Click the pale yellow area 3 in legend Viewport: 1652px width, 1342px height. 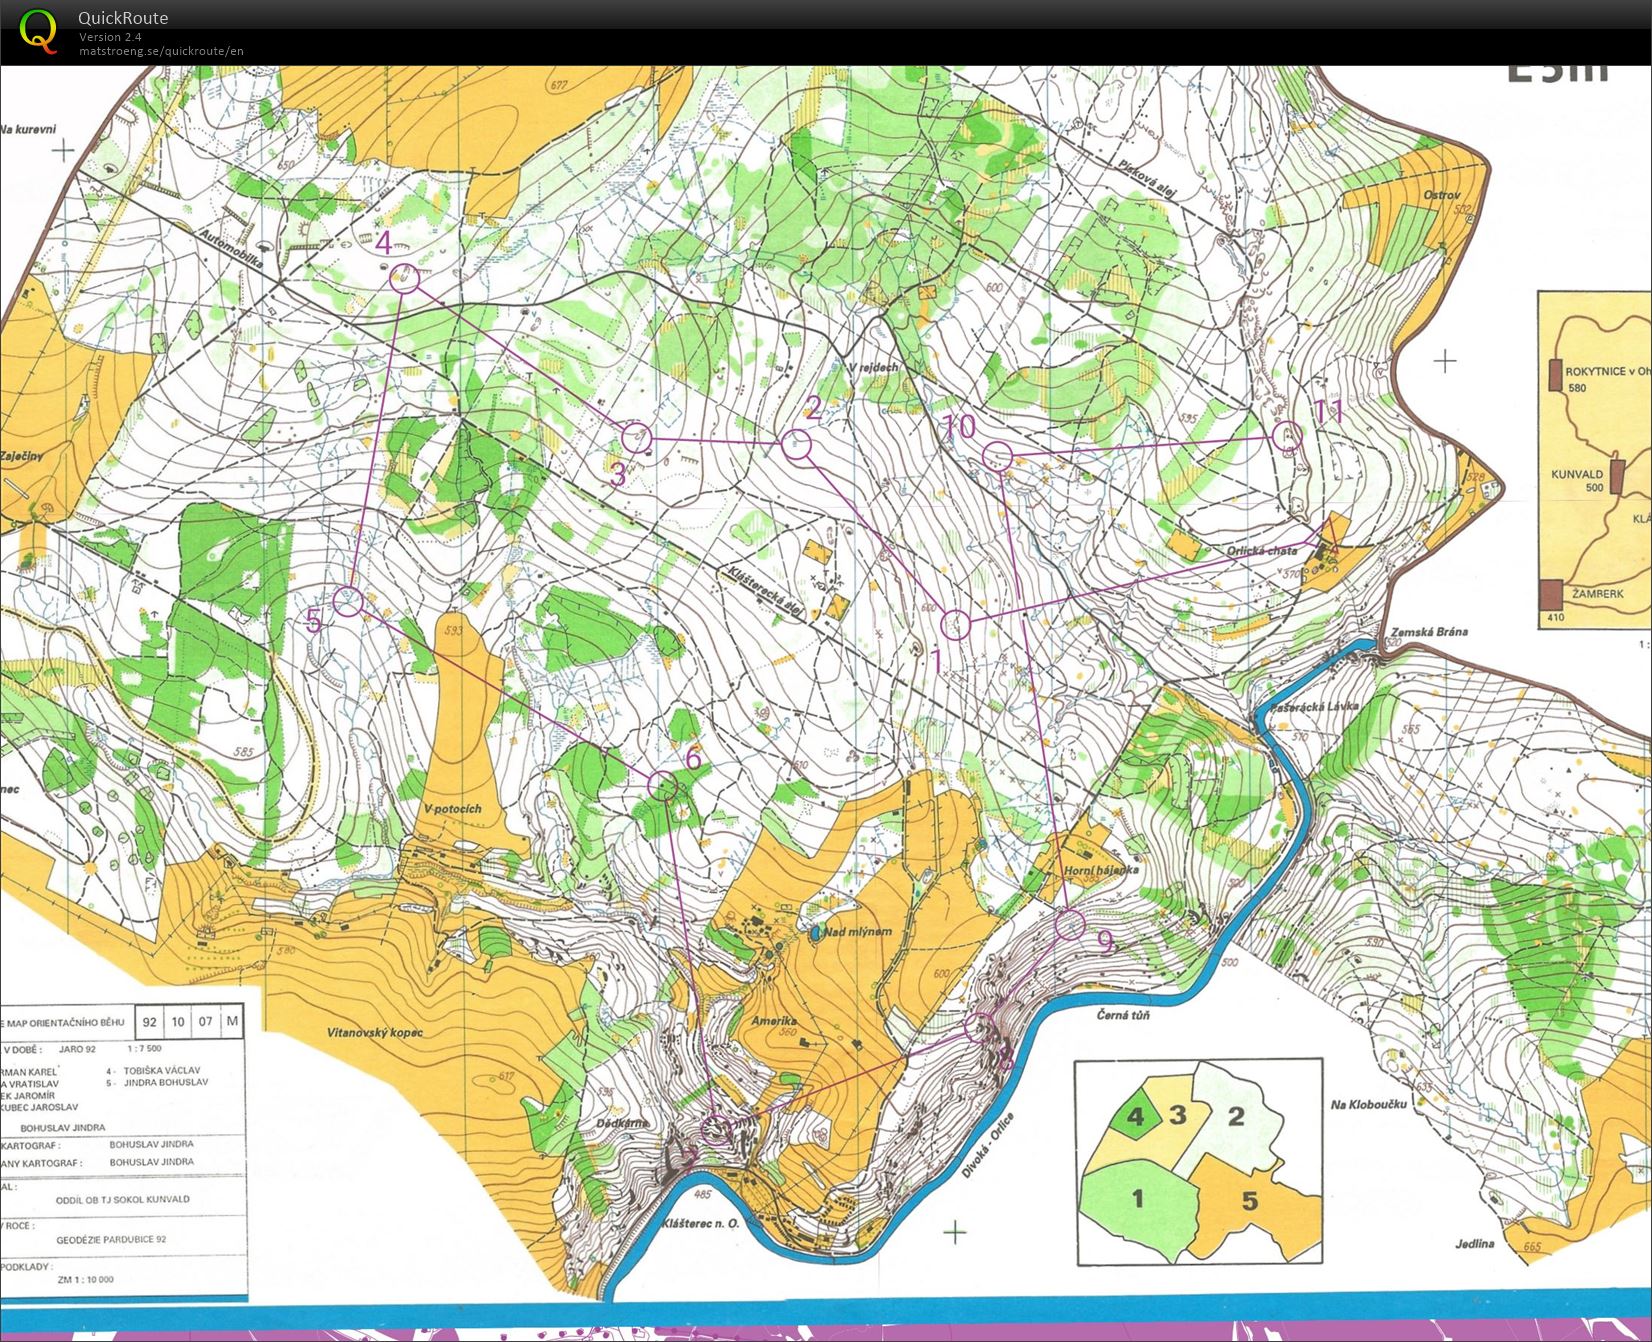click(x=1180, y=1115)
